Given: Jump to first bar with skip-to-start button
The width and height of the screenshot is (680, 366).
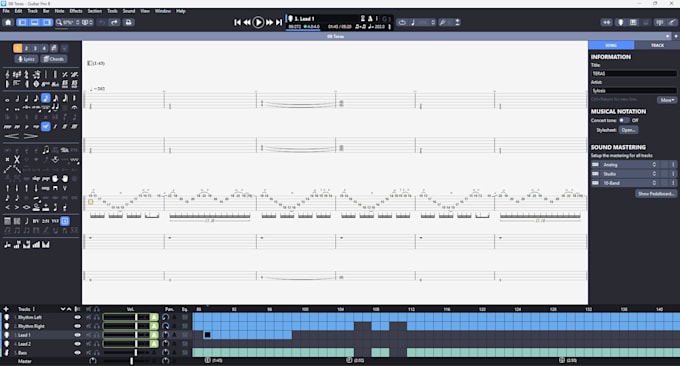Looking at the screenshot, I should point(237,22).
